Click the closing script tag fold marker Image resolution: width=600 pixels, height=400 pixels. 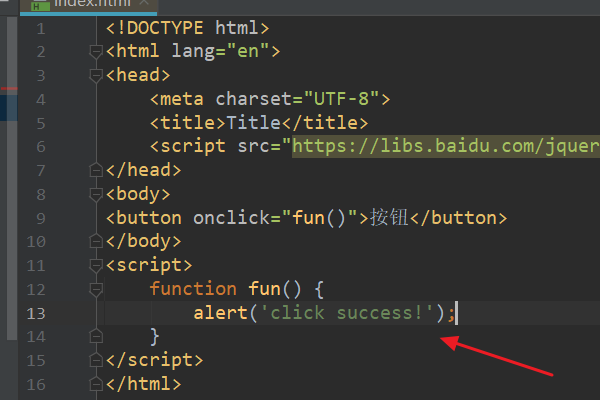click(97, 360)
